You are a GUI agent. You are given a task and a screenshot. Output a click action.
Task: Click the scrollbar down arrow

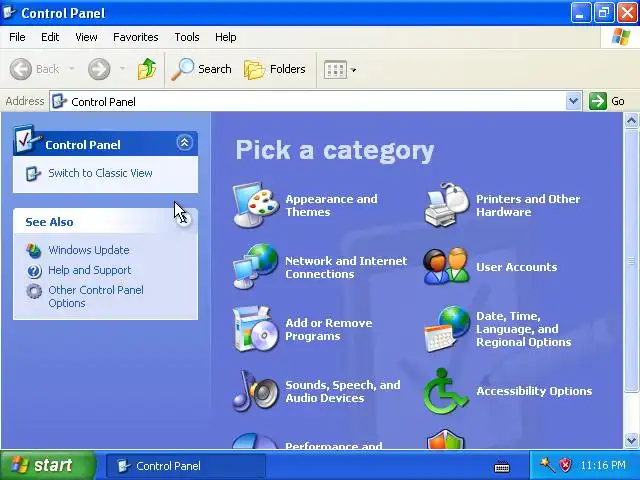tap(631, 440)
